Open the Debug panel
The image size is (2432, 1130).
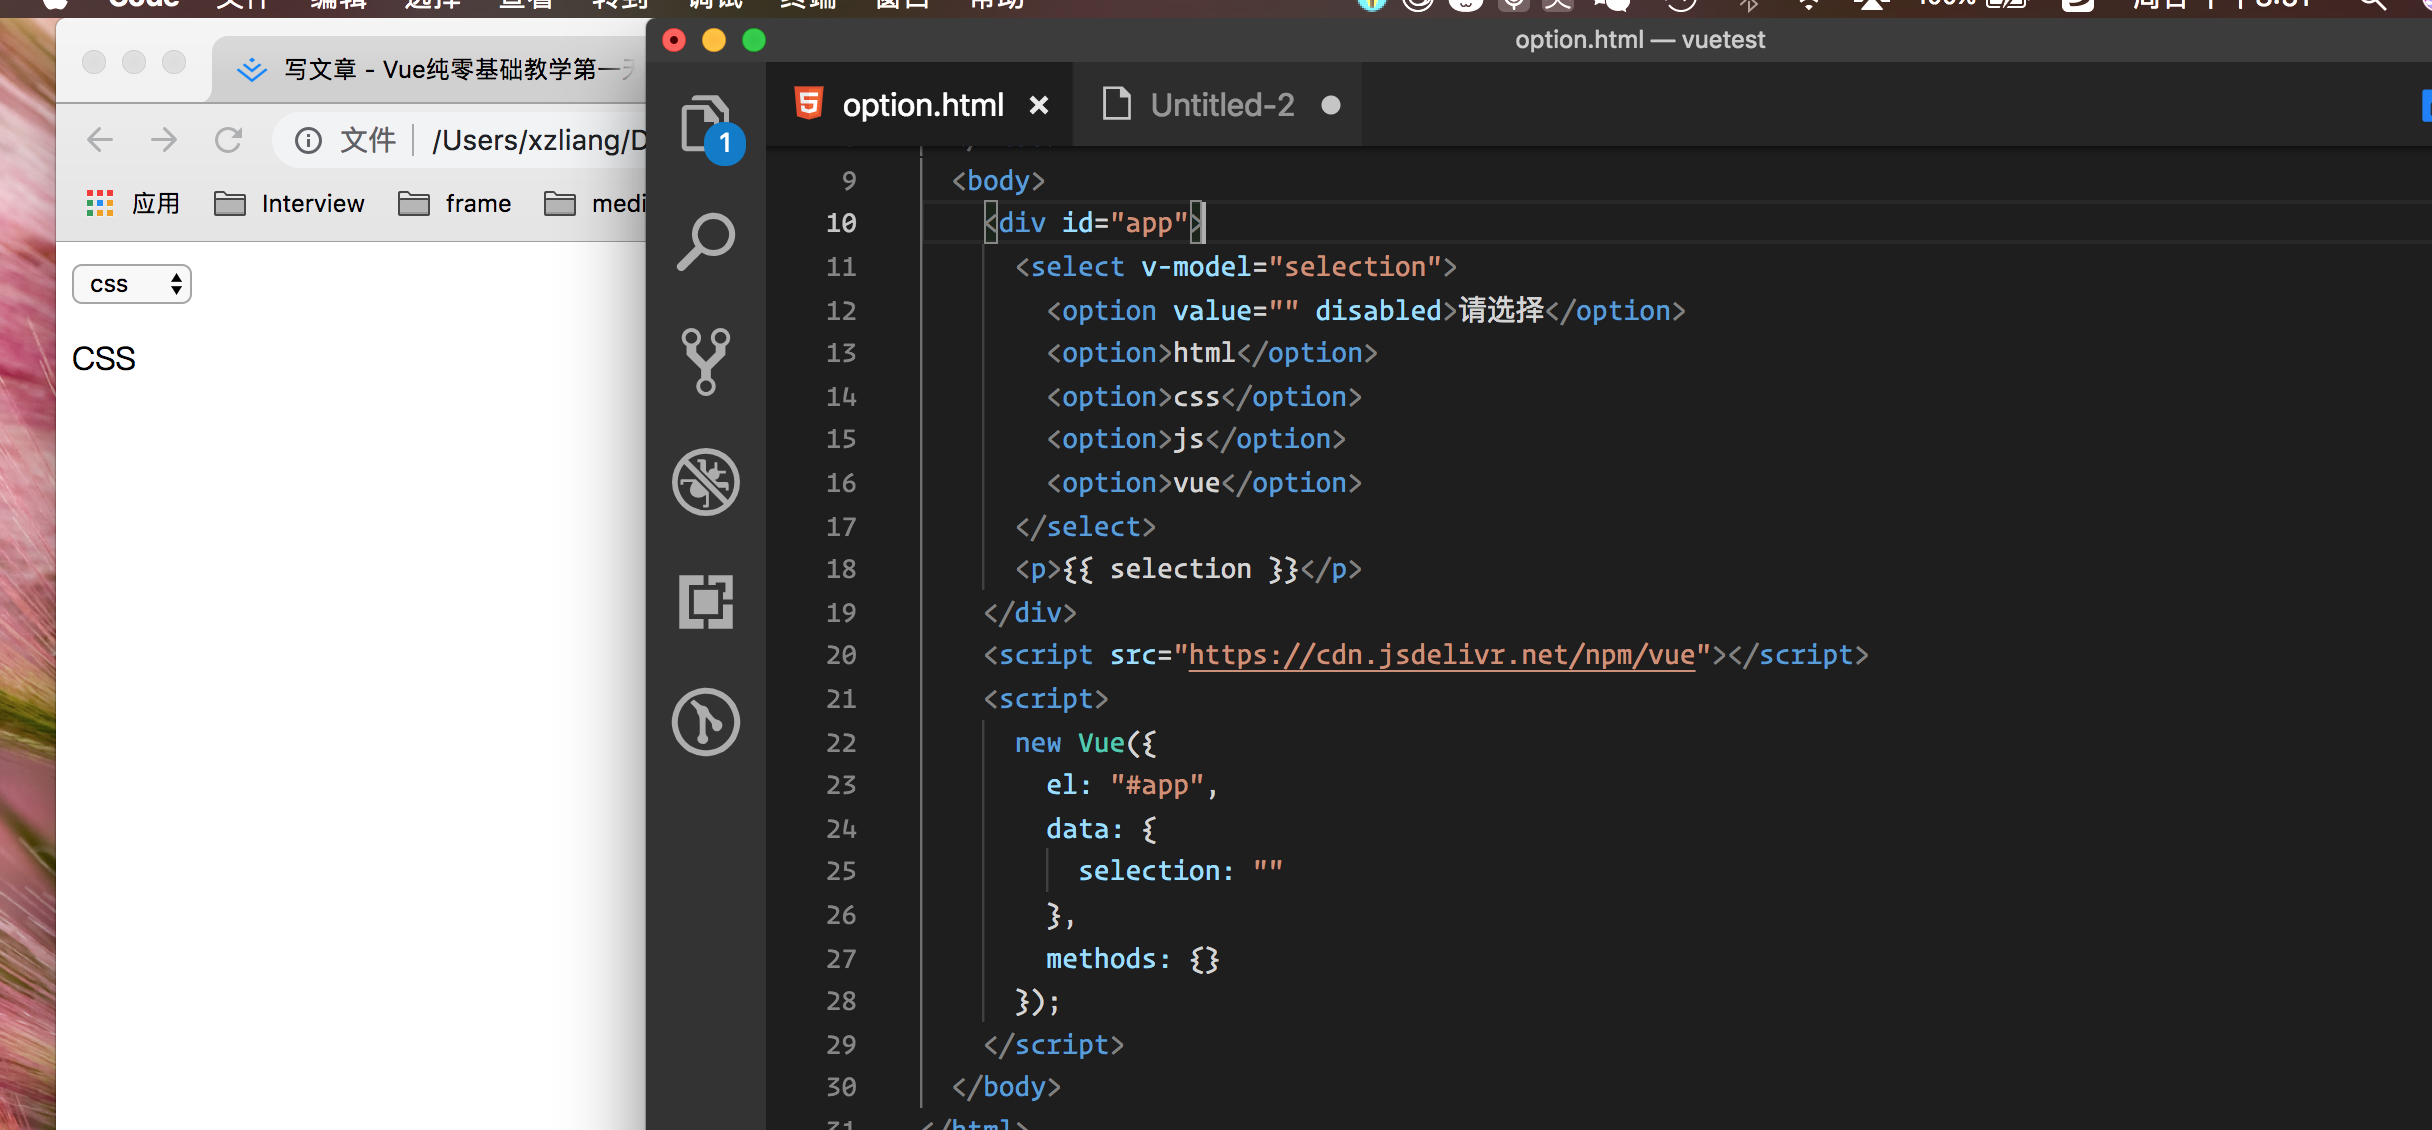click(x=706, y=481)
